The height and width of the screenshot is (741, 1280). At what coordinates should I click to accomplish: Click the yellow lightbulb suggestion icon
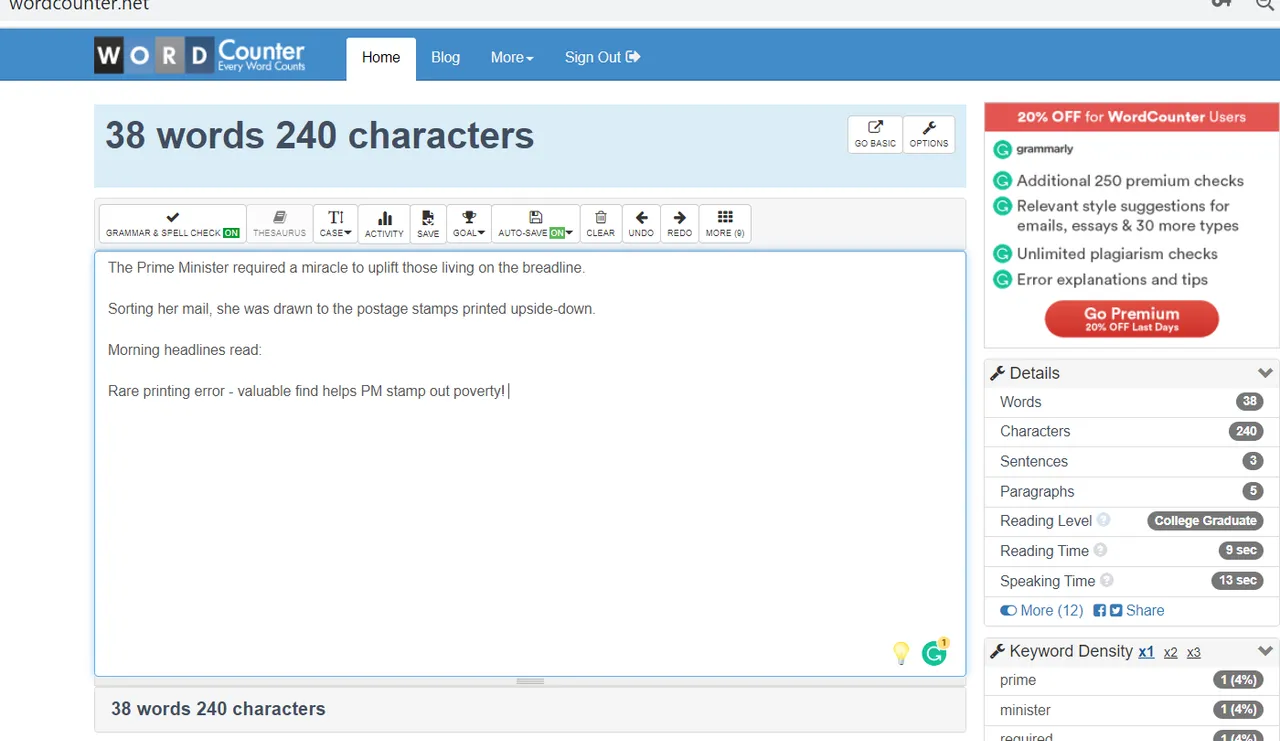pyautogui.click(x=901, y=653)
